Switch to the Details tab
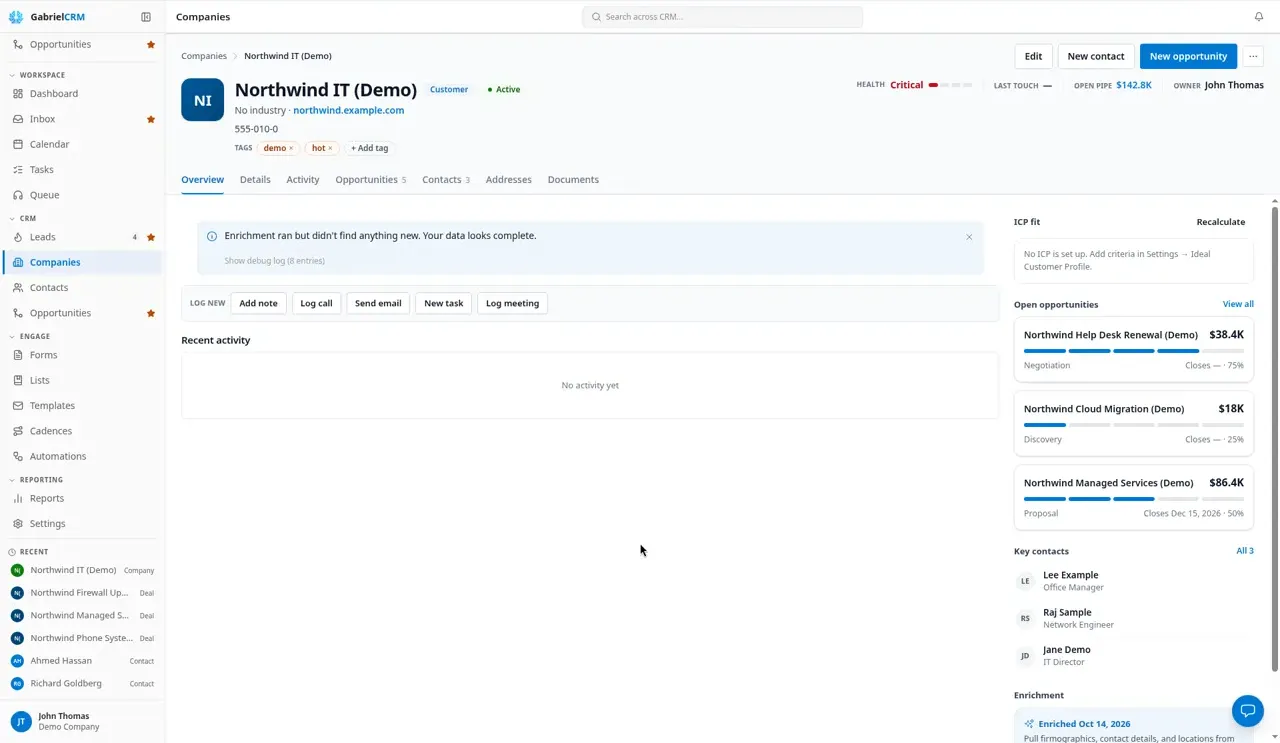Screen dimensions: 1280x743 tap(255, 180)
